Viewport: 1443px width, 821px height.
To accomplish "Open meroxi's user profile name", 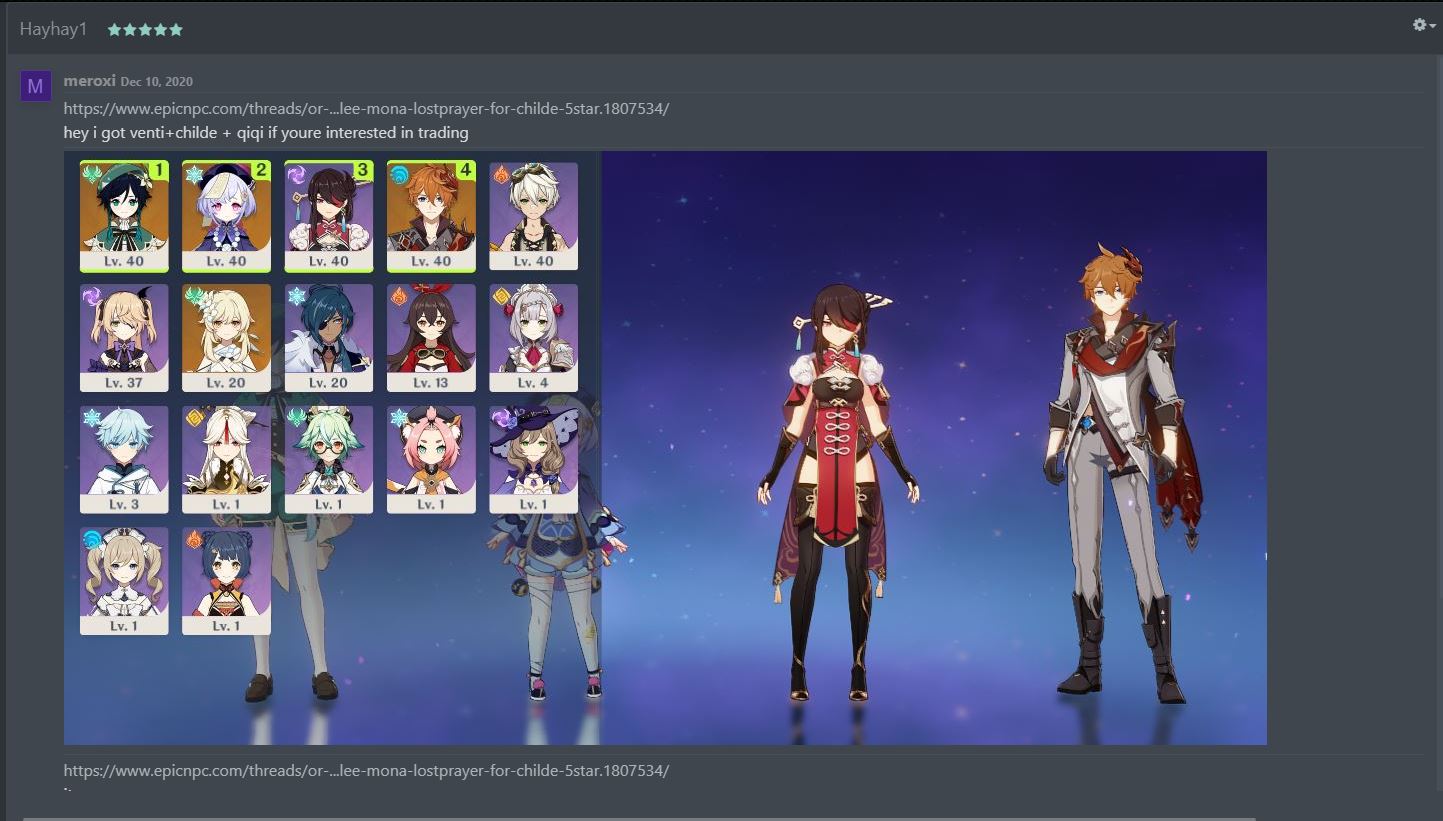I will (89, 80).
